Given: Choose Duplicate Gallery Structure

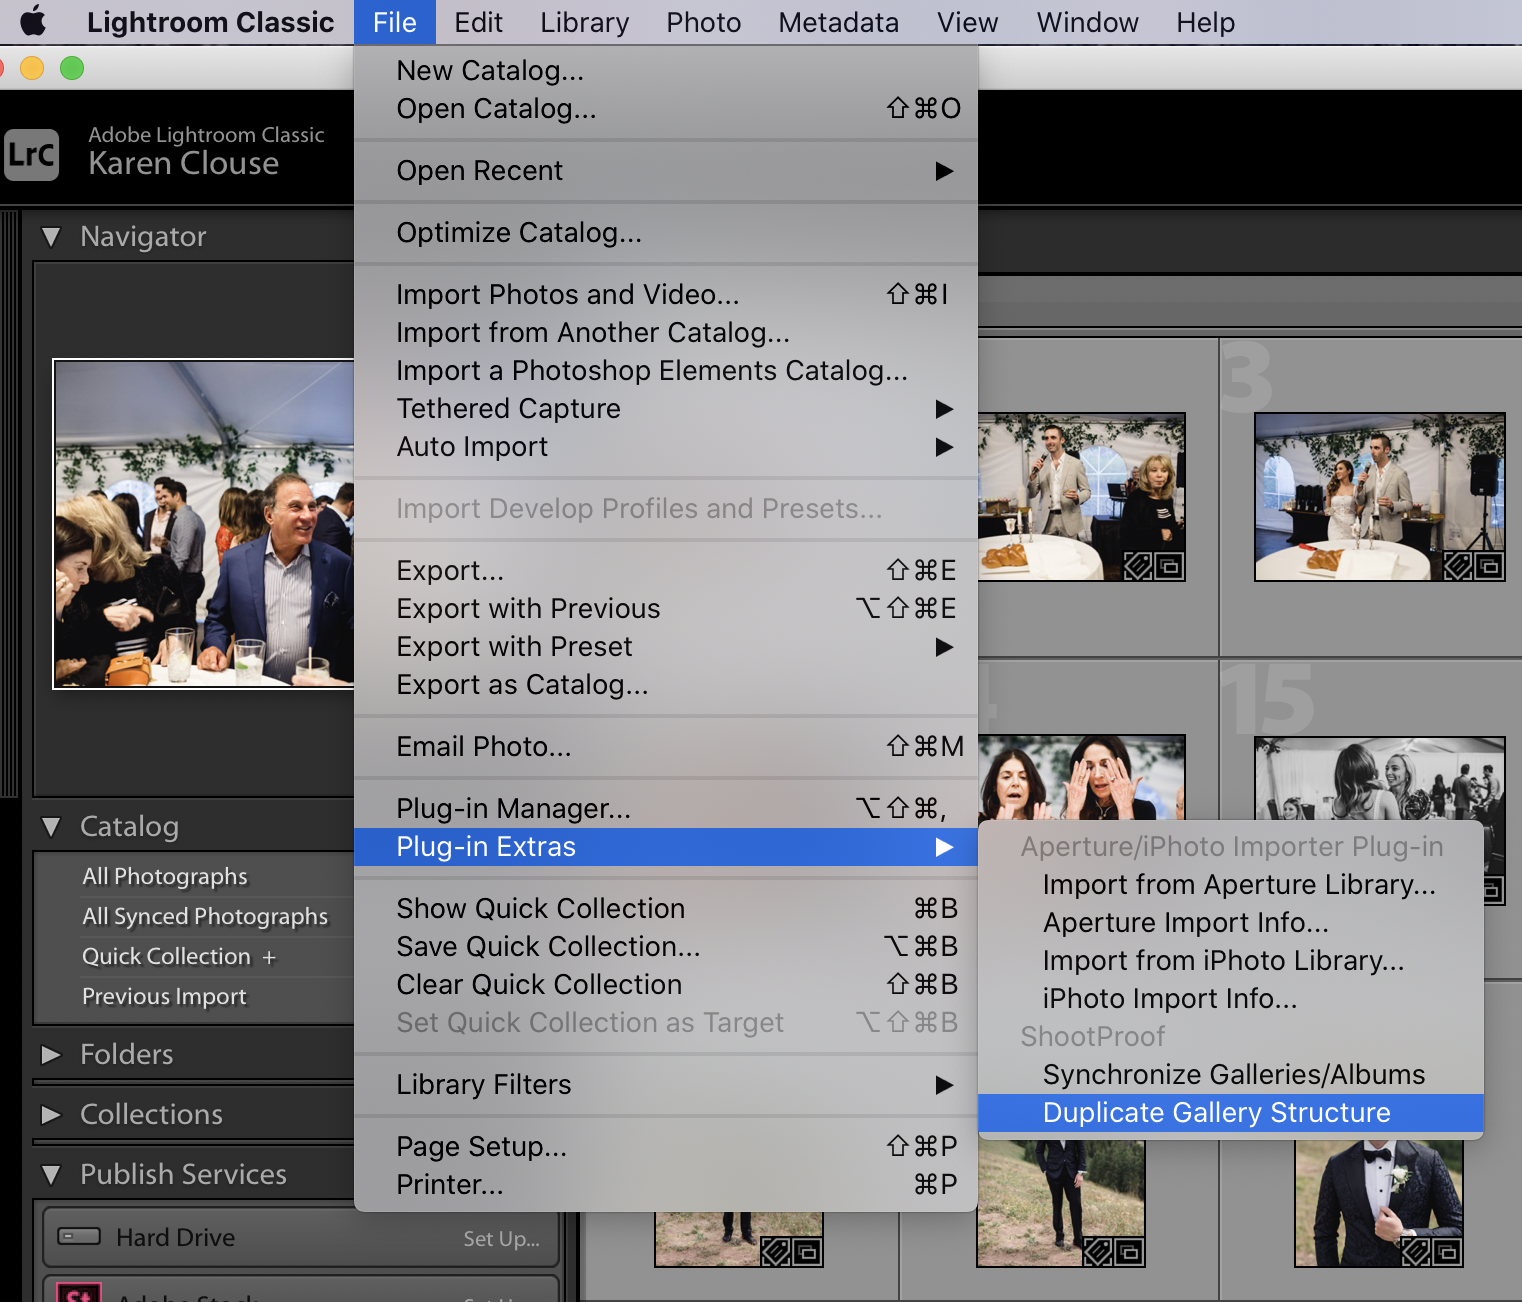Looking at the screenshot, I should point(1231,1113).
